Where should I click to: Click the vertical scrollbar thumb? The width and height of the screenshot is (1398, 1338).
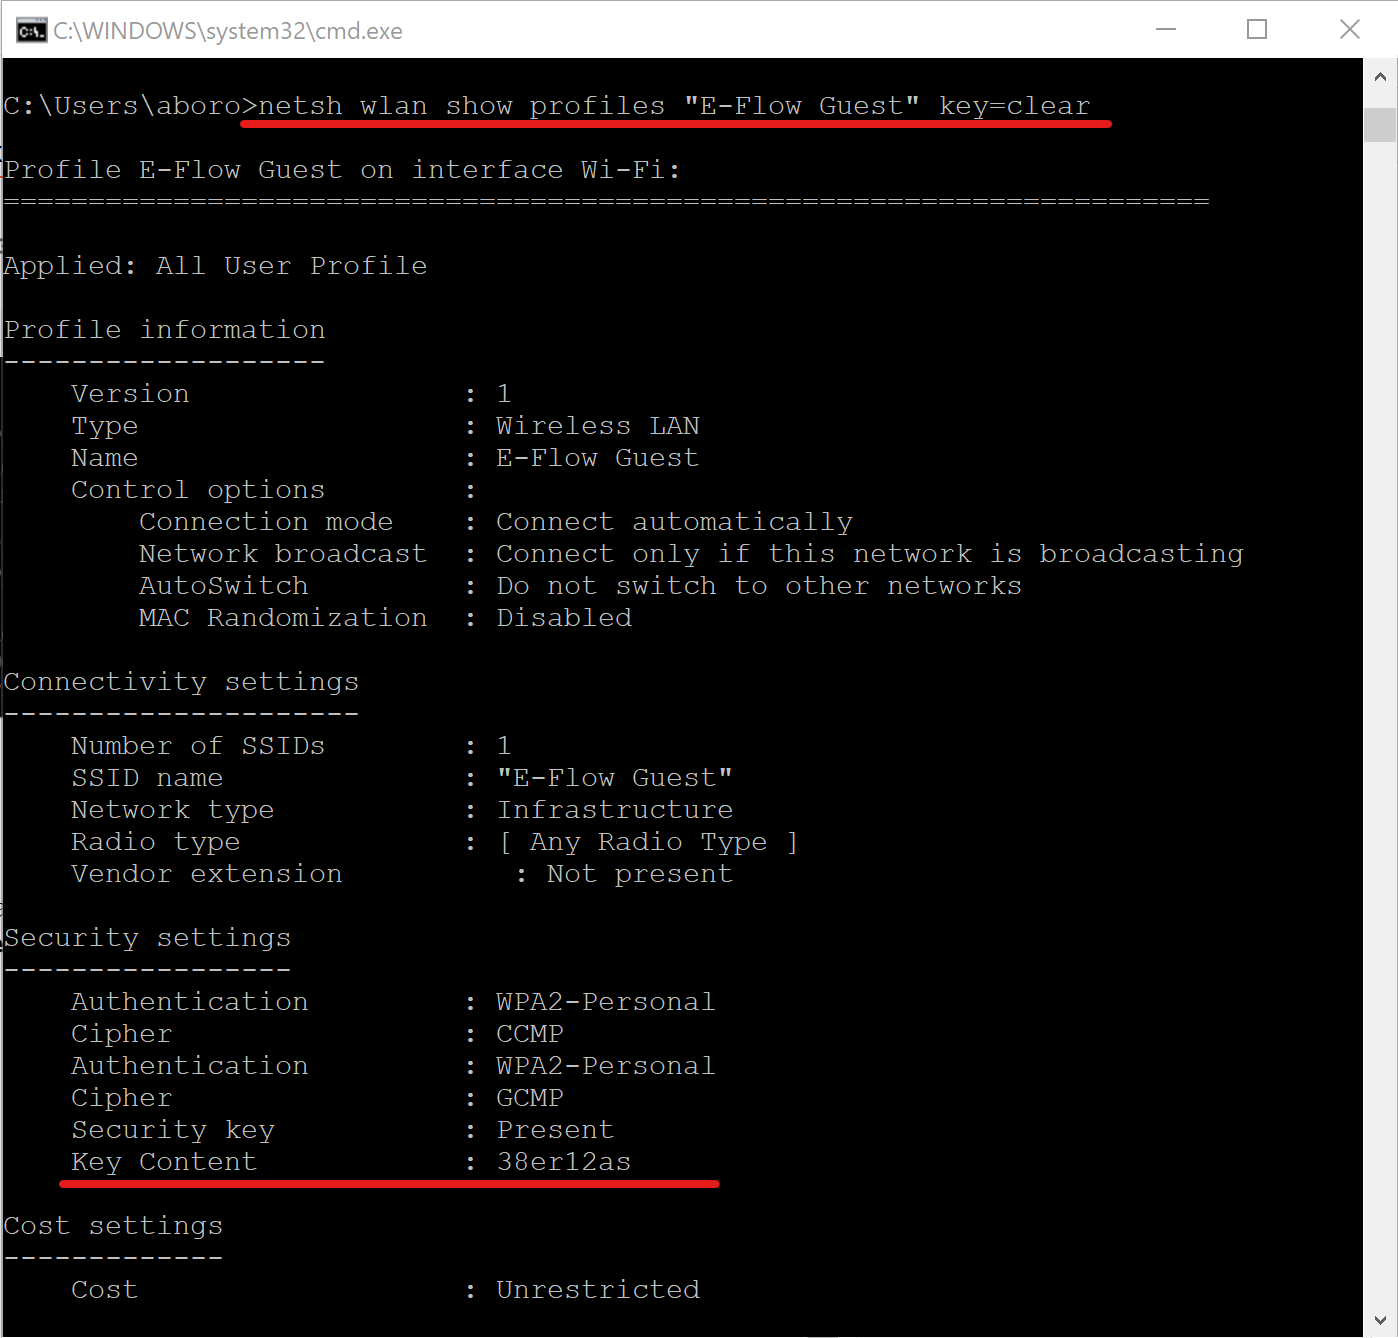1380,125
